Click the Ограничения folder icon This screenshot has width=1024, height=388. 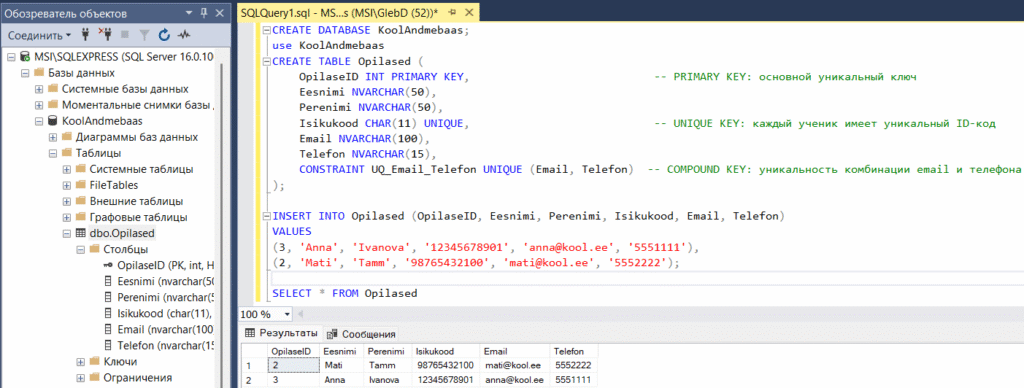point(95,377)
